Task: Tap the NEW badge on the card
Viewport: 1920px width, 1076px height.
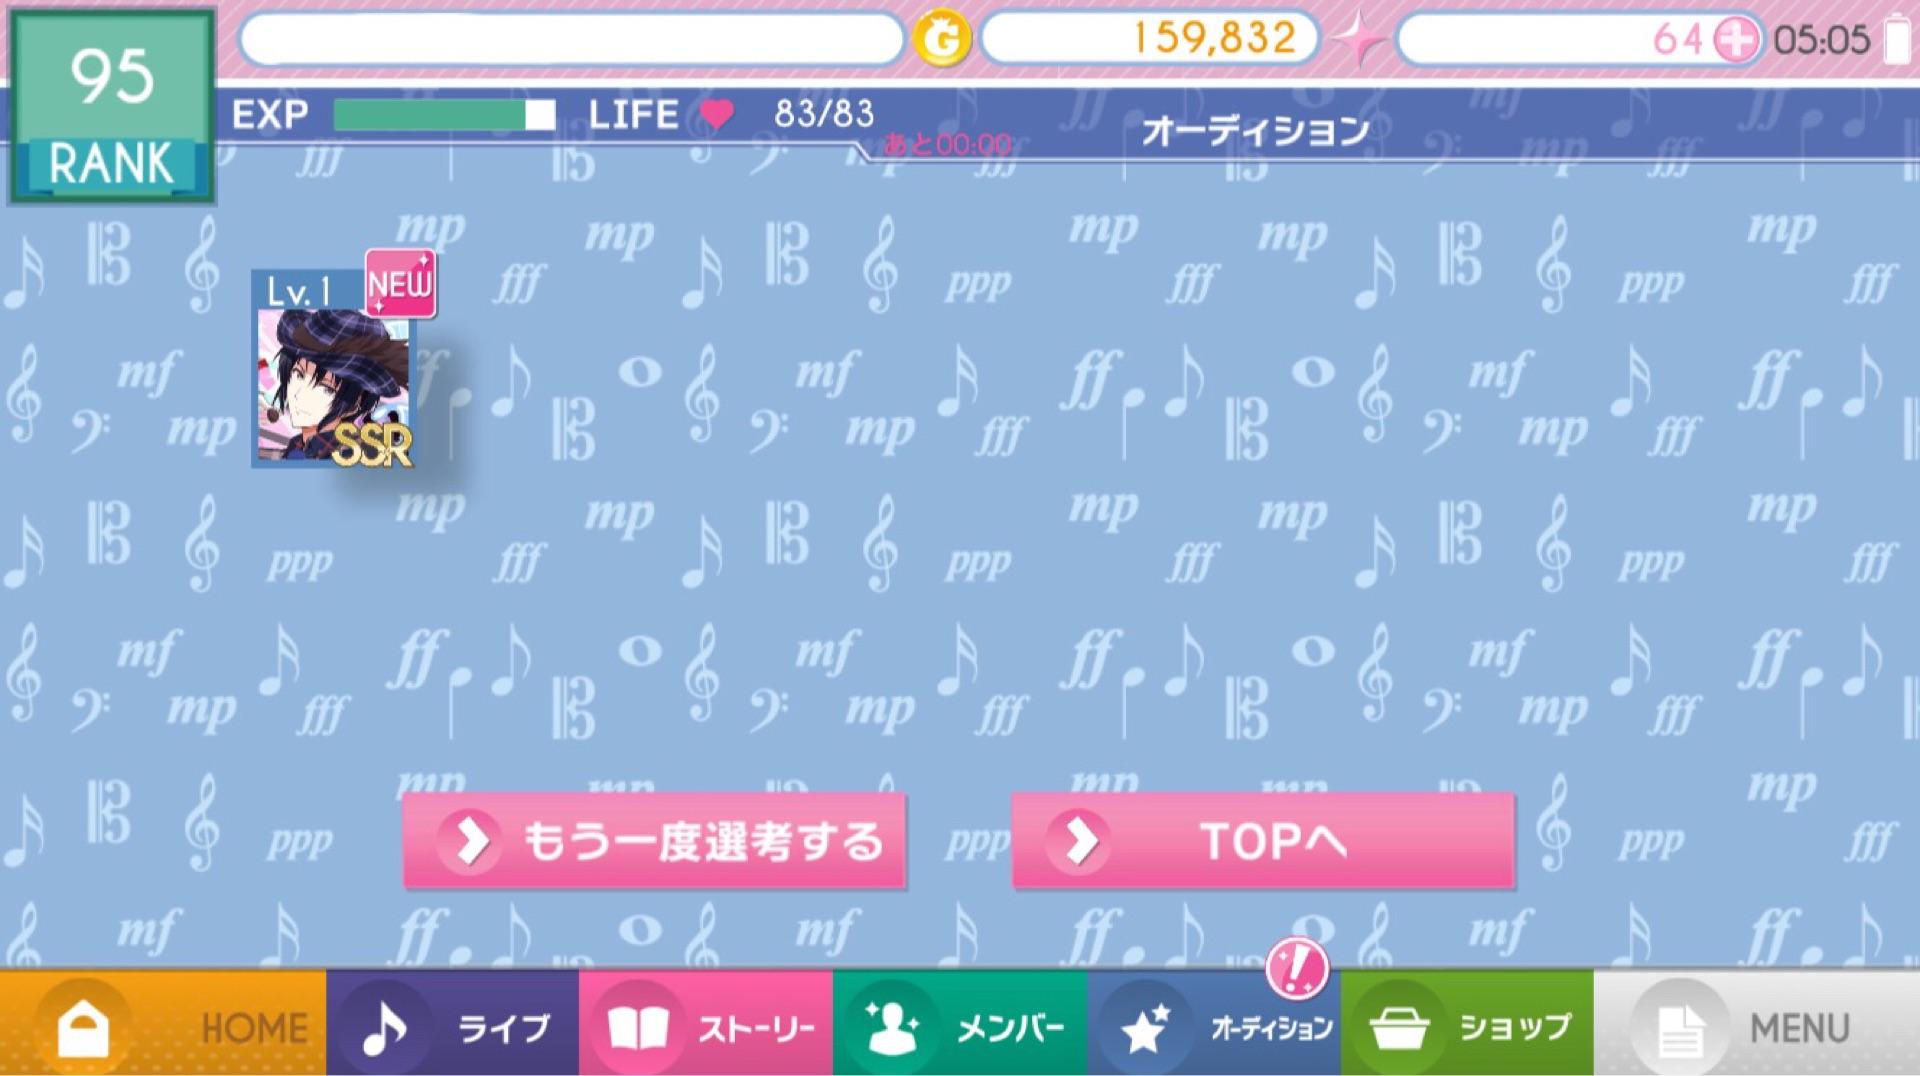Action: pyautogui.click(x=400, y=284)
